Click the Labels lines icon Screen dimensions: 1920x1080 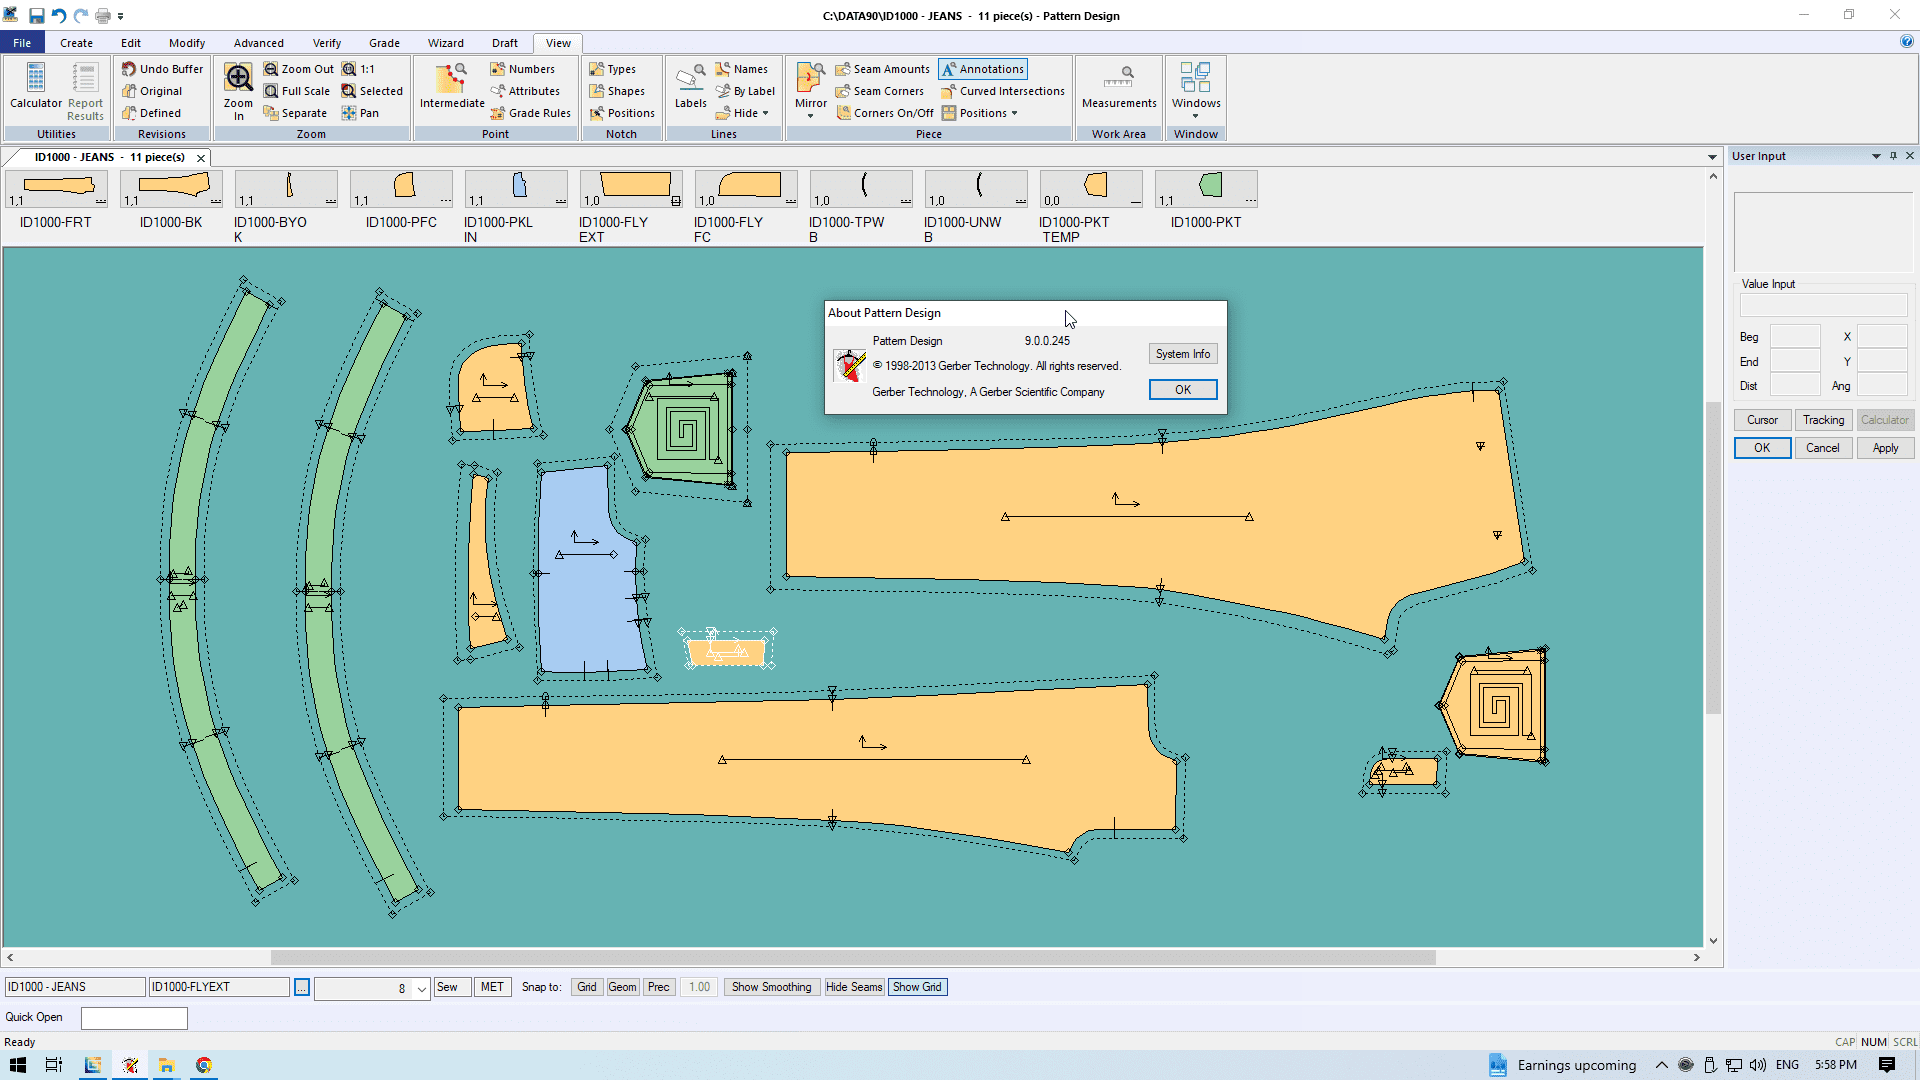point(690,78)
